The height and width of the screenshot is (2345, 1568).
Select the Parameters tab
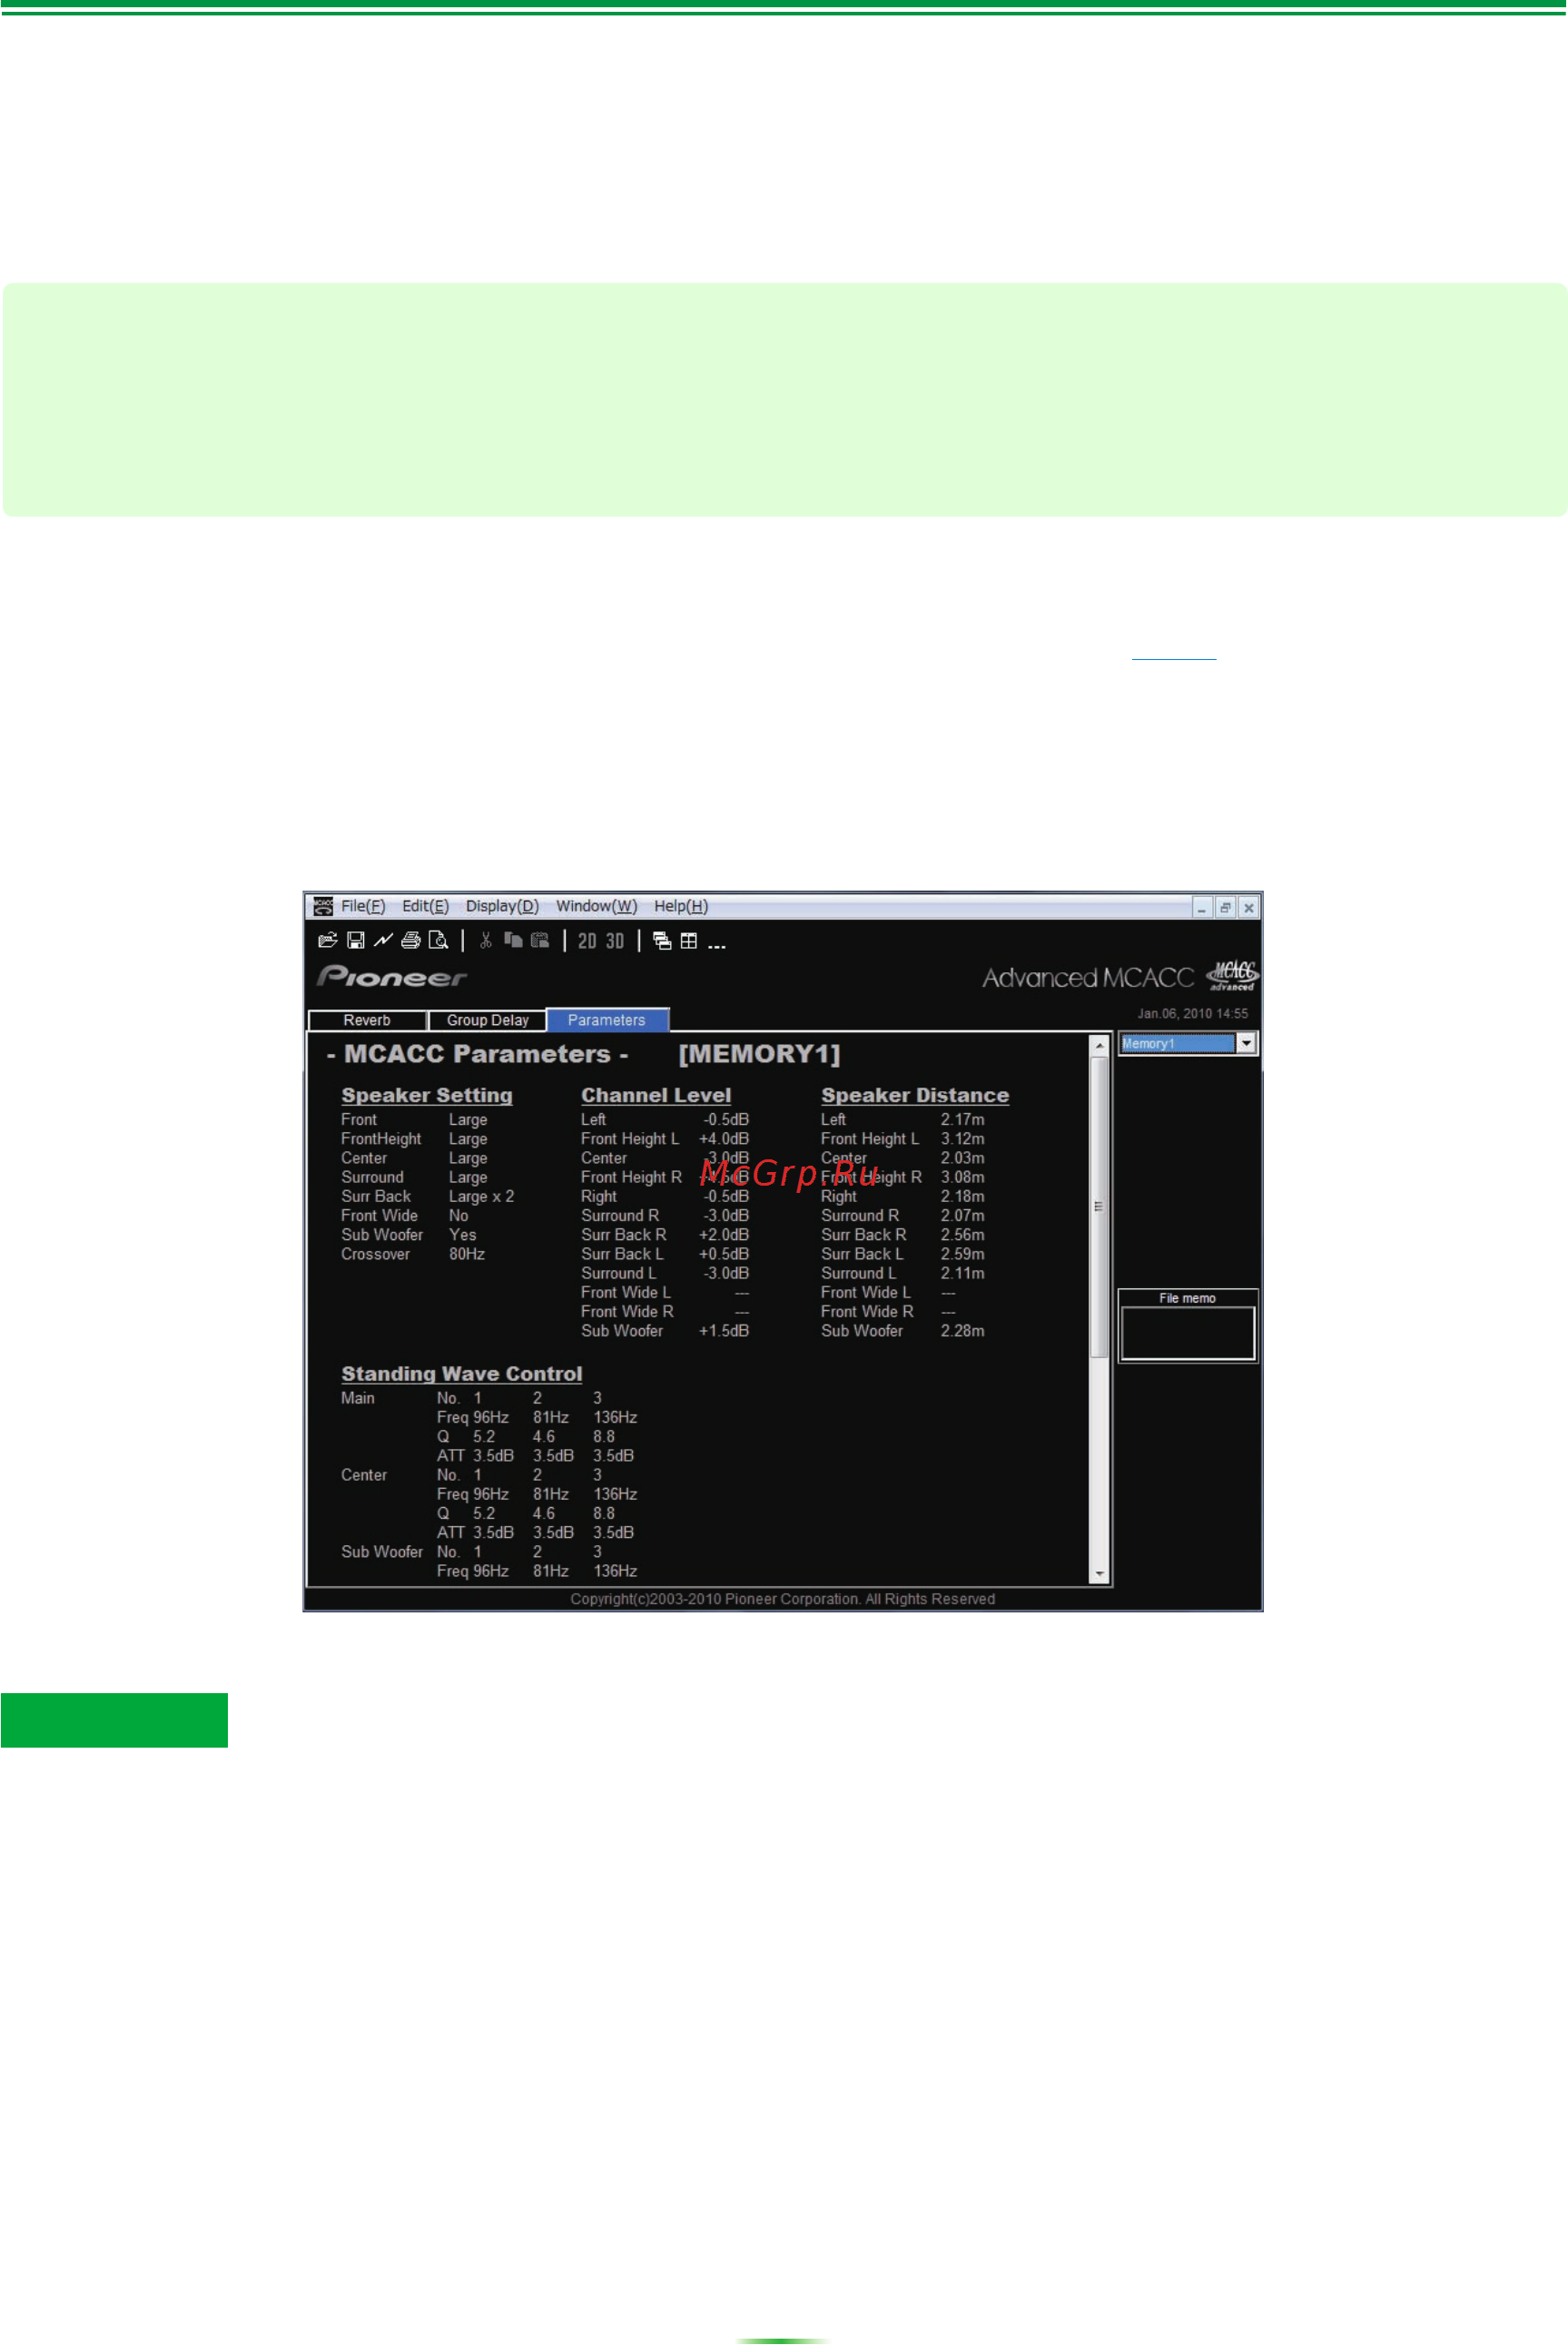point(607,1020)
